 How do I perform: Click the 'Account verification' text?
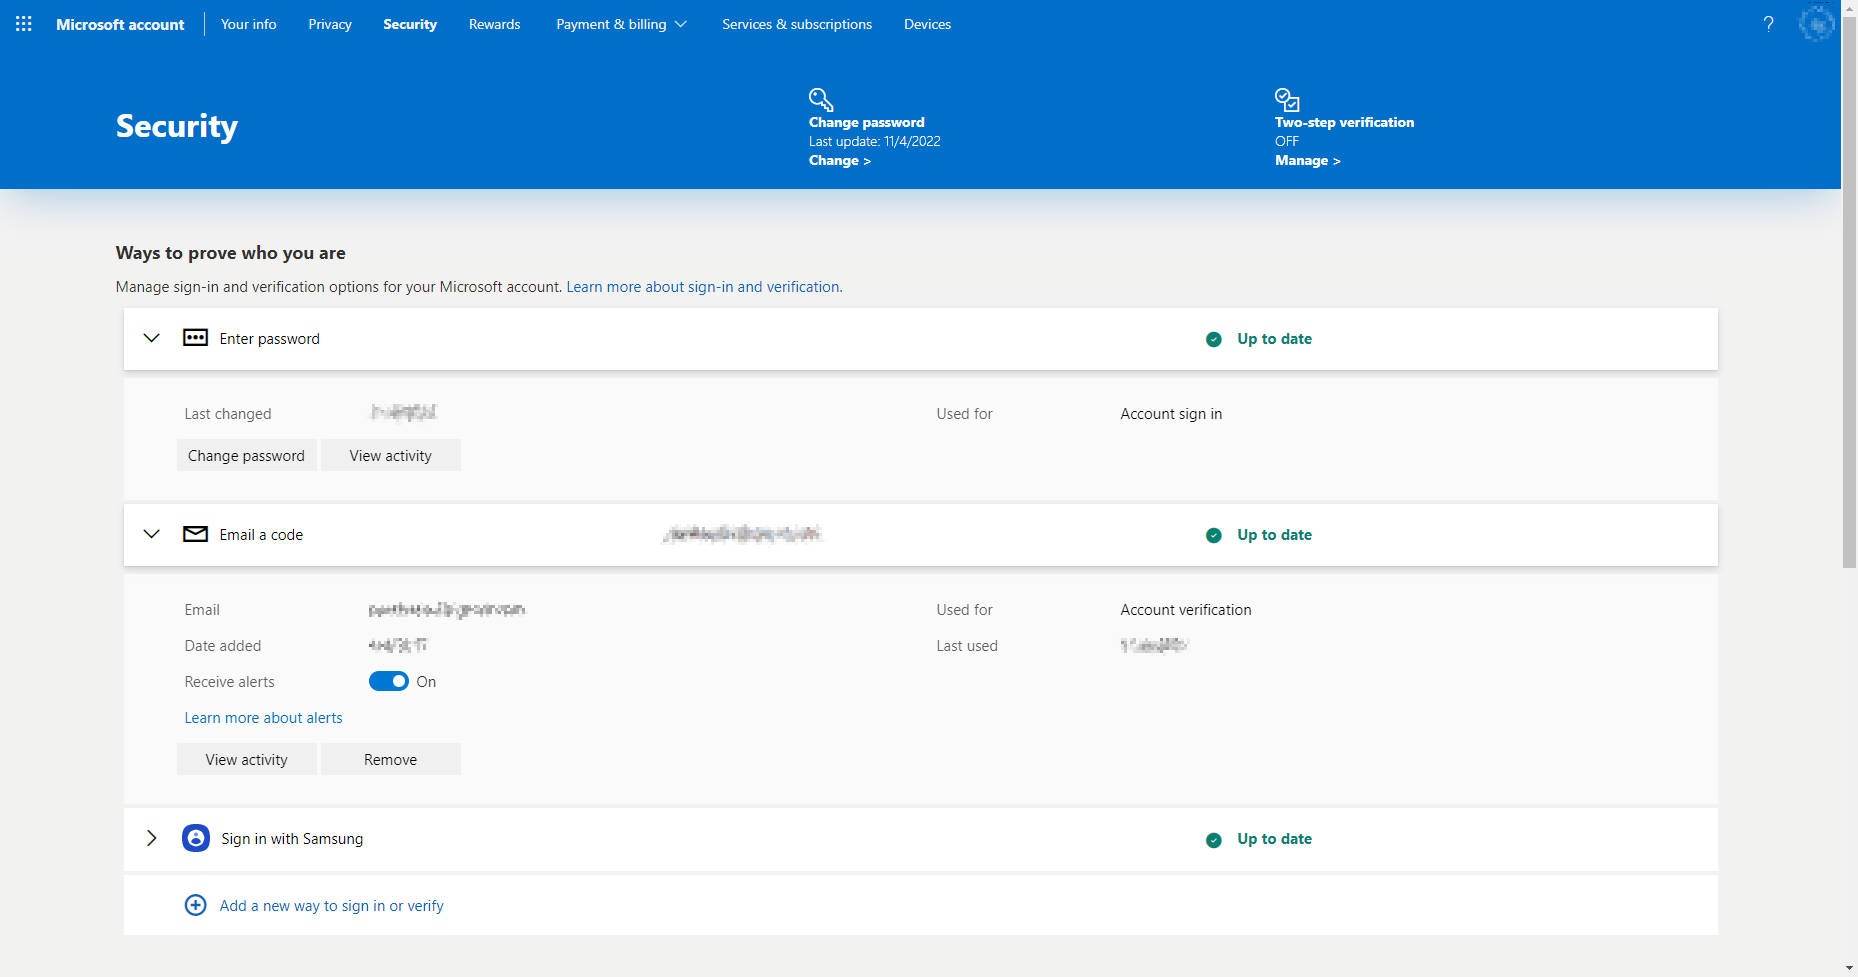pos(1185,609)
